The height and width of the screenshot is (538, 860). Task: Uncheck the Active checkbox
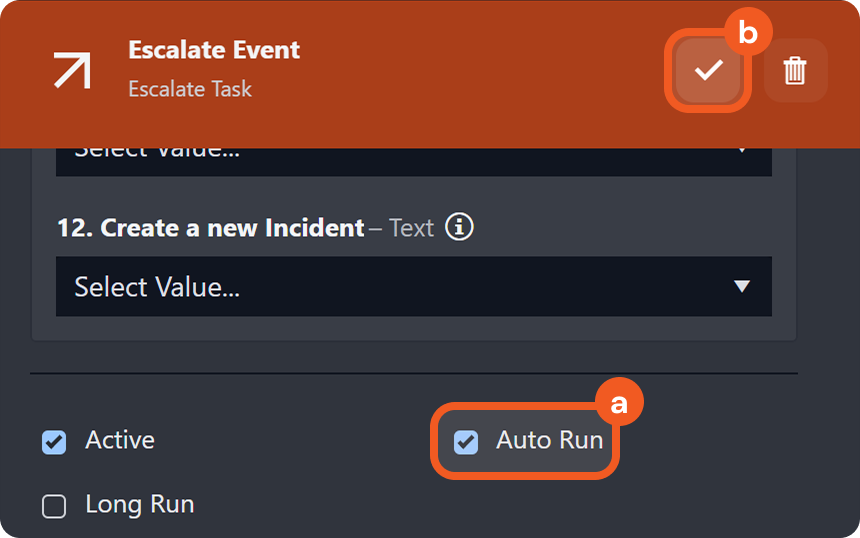(x=54, y=442)
